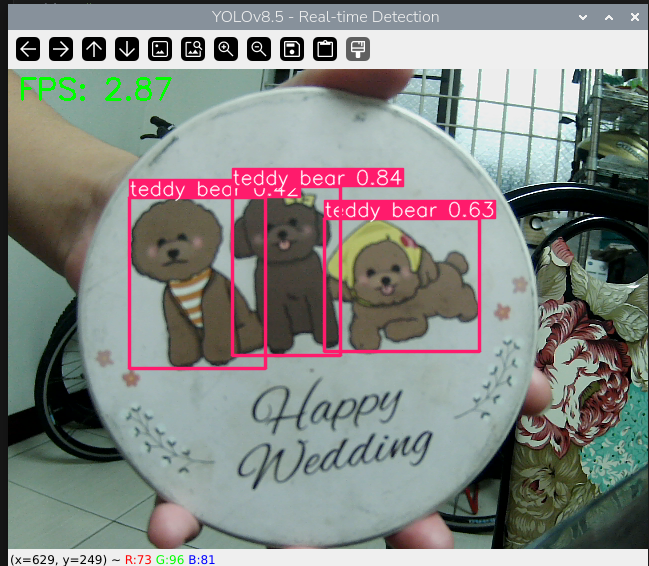Maximize the window with the up caret
Image resolution: width=649 pixels, height=566 pixels.
[x=609, y=17]
